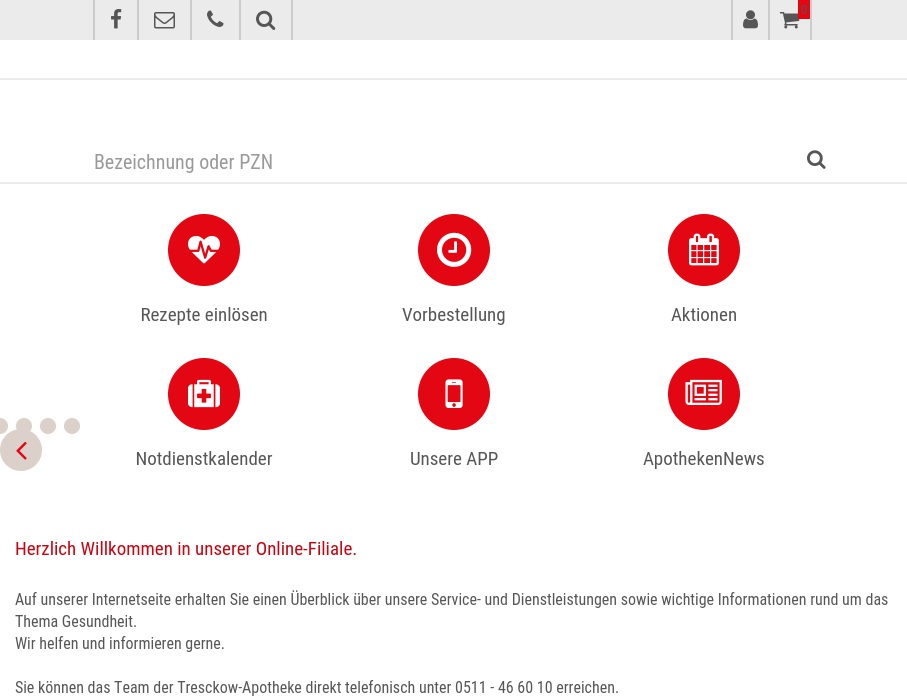Select the last carousel dot indicator
907x700 pixels.
pos(72,426)
